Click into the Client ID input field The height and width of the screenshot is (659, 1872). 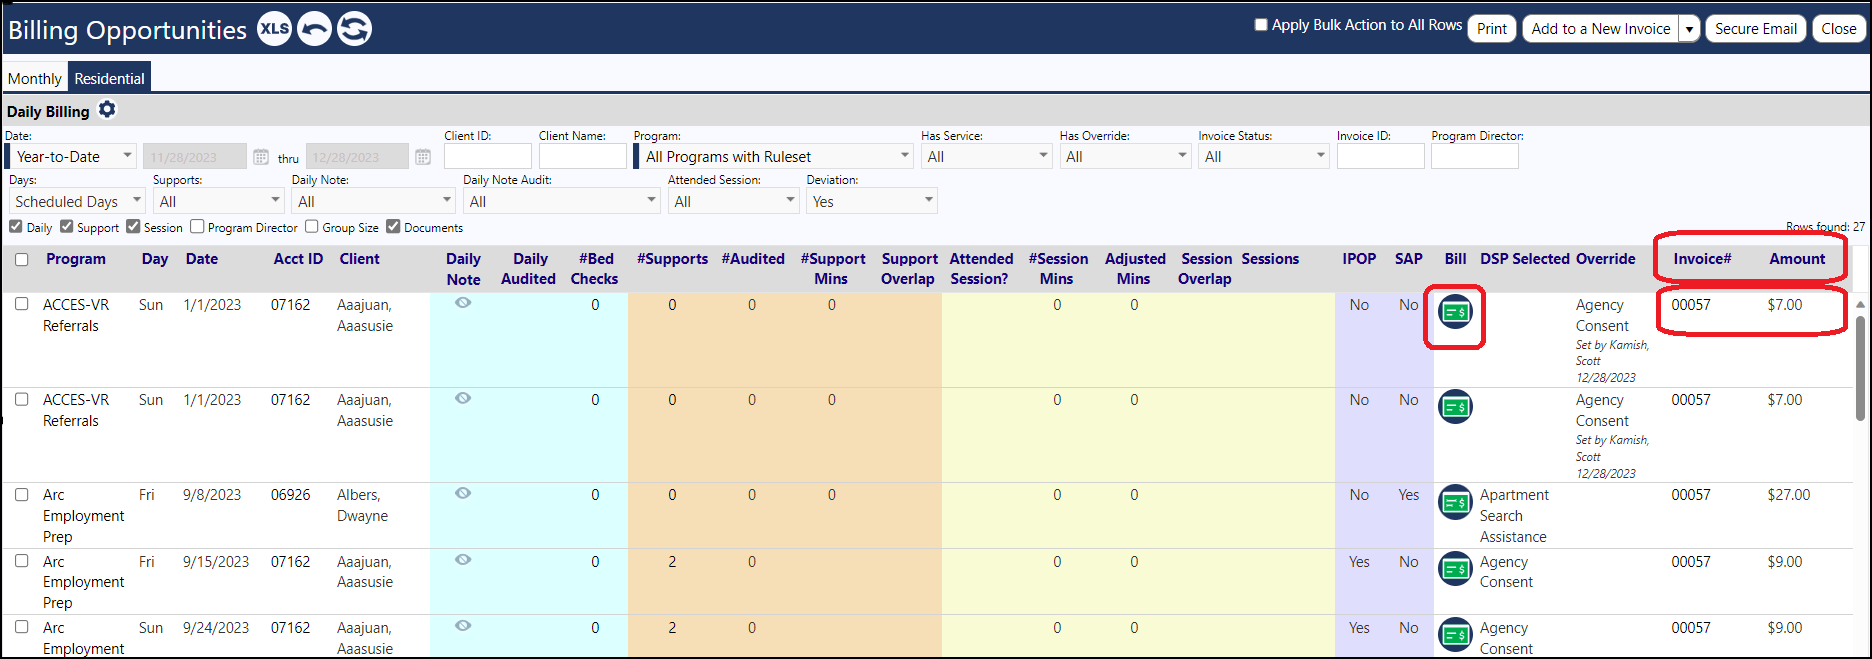point(488,156)
